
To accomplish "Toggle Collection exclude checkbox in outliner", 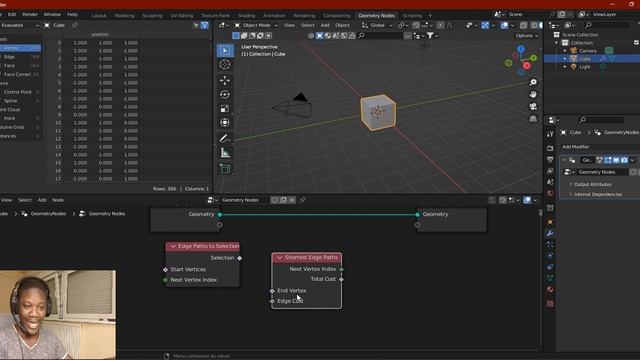I will coord(636,42).
